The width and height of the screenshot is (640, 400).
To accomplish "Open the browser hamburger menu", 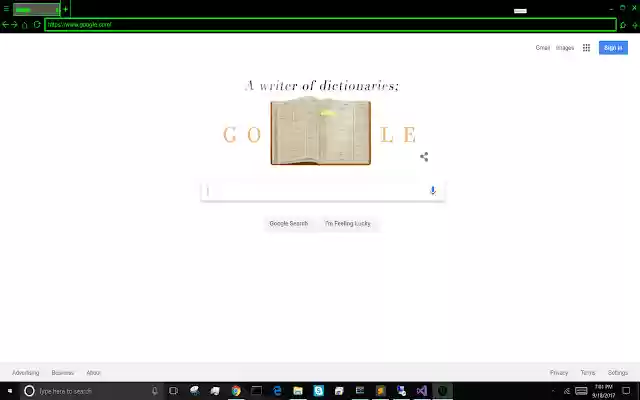I will [6, 9].
